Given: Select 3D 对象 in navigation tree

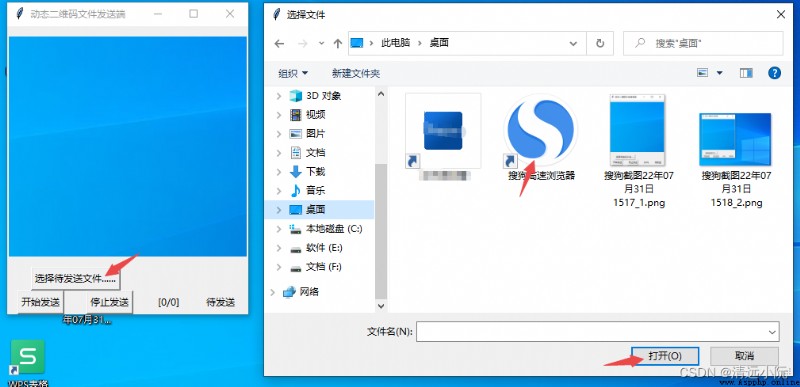Looking at the screenshot, I should click(x=315, y=95).
